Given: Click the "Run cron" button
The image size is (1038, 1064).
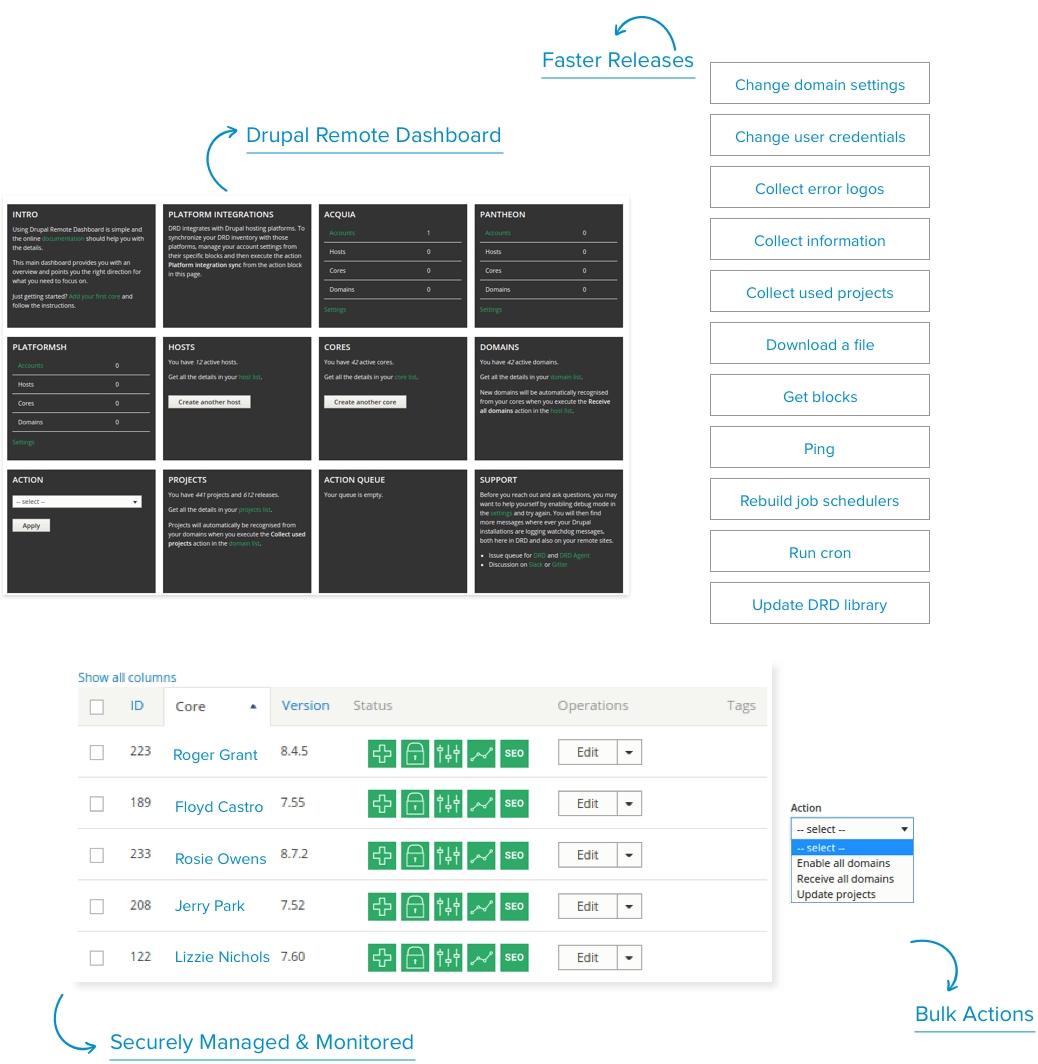Looking at the screenshot, I should point(820,552).
